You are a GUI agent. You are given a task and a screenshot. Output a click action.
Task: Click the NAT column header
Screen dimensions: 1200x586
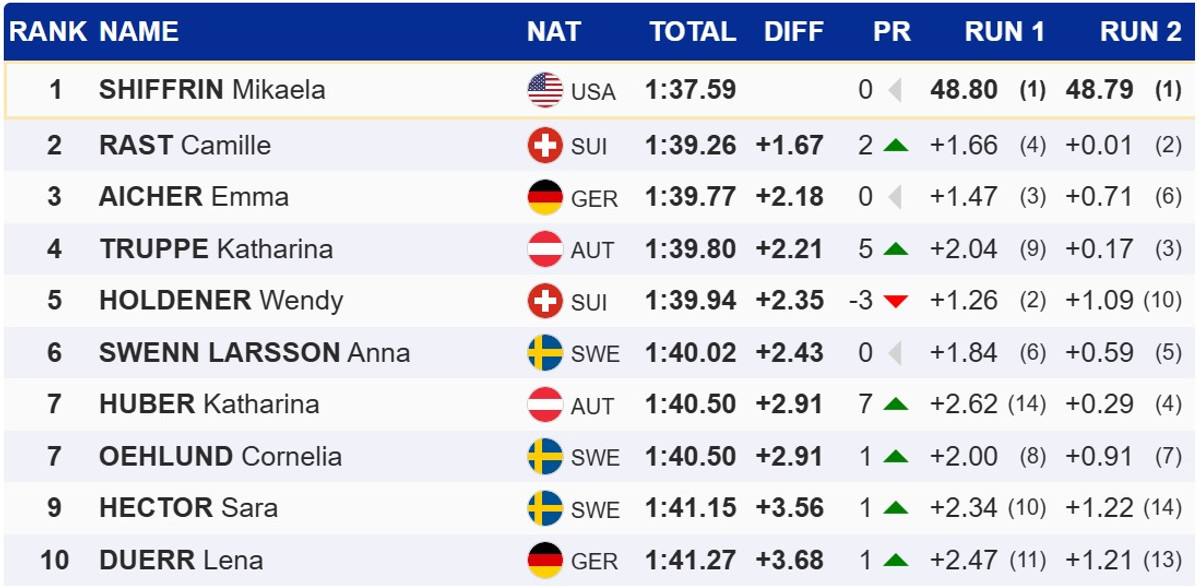click(x=553, y=32)
